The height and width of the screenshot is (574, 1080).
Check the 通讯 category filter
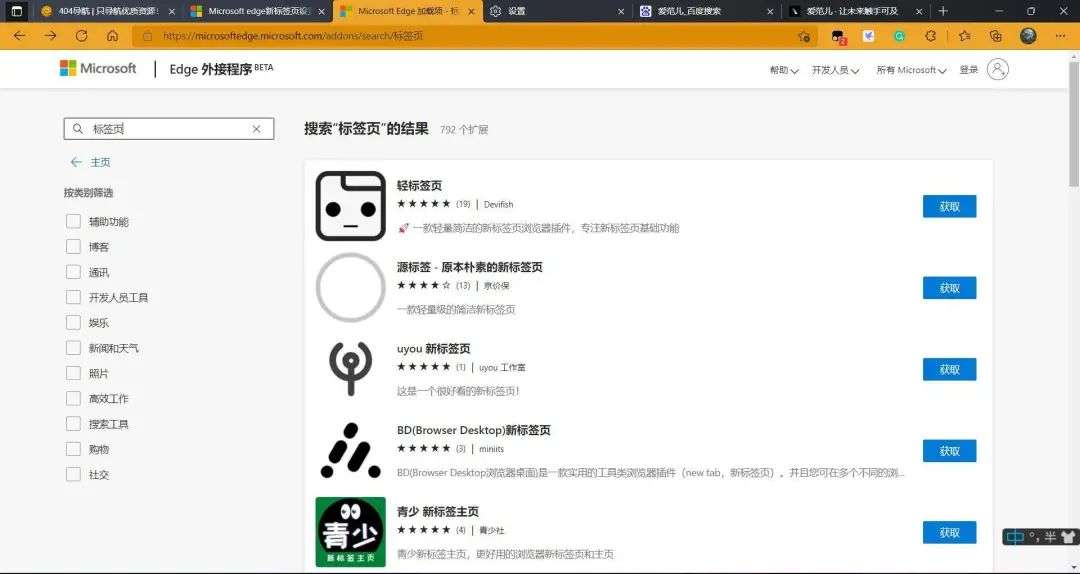73,272
